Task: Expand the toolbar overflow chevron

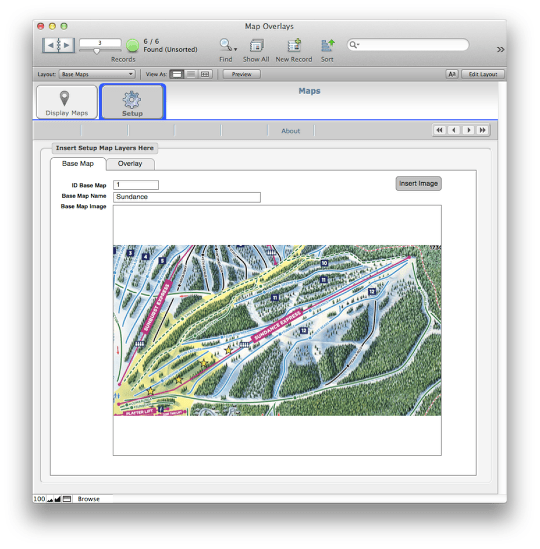Action: pyautogui.click(x=500, y=50)
